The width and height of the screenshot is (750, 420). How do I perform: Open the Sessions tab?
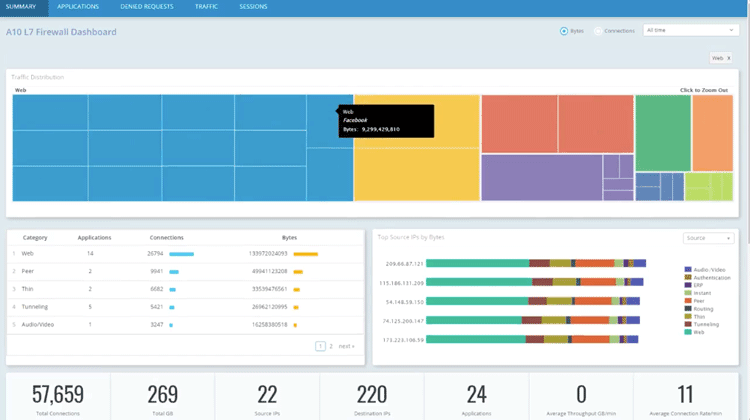point(253,7)
